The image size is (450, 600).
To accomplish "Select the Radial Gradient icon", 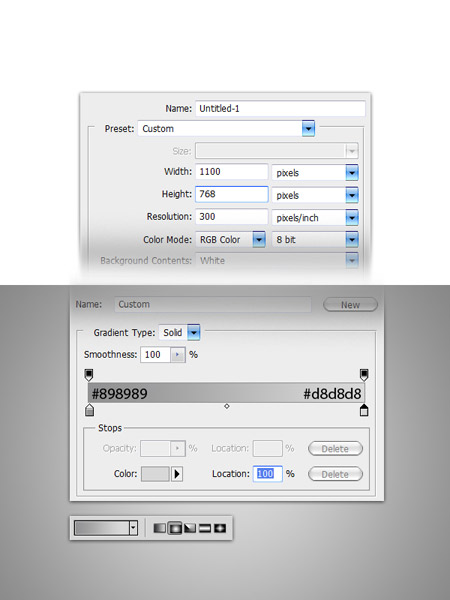I will pos(175,528).
